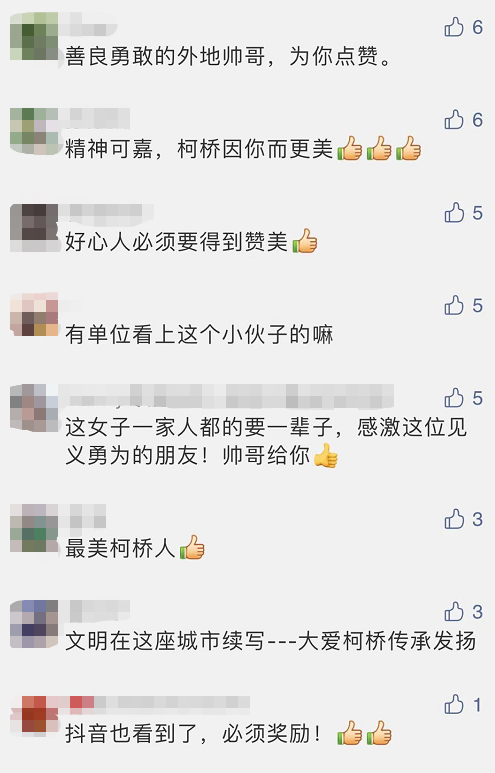Like the comment '抖音也看到了，必须奖励'
The width and height of the screenshot is (495, 773).
454,705
